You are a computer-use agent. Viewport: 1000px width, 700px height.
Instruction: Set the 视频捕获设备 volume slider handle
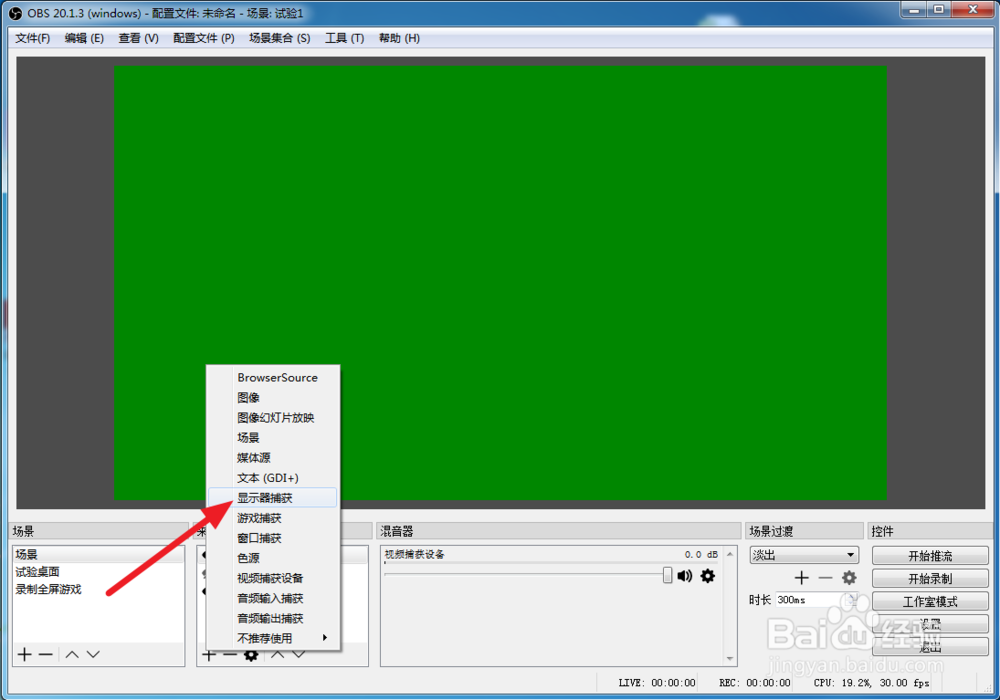667,575
